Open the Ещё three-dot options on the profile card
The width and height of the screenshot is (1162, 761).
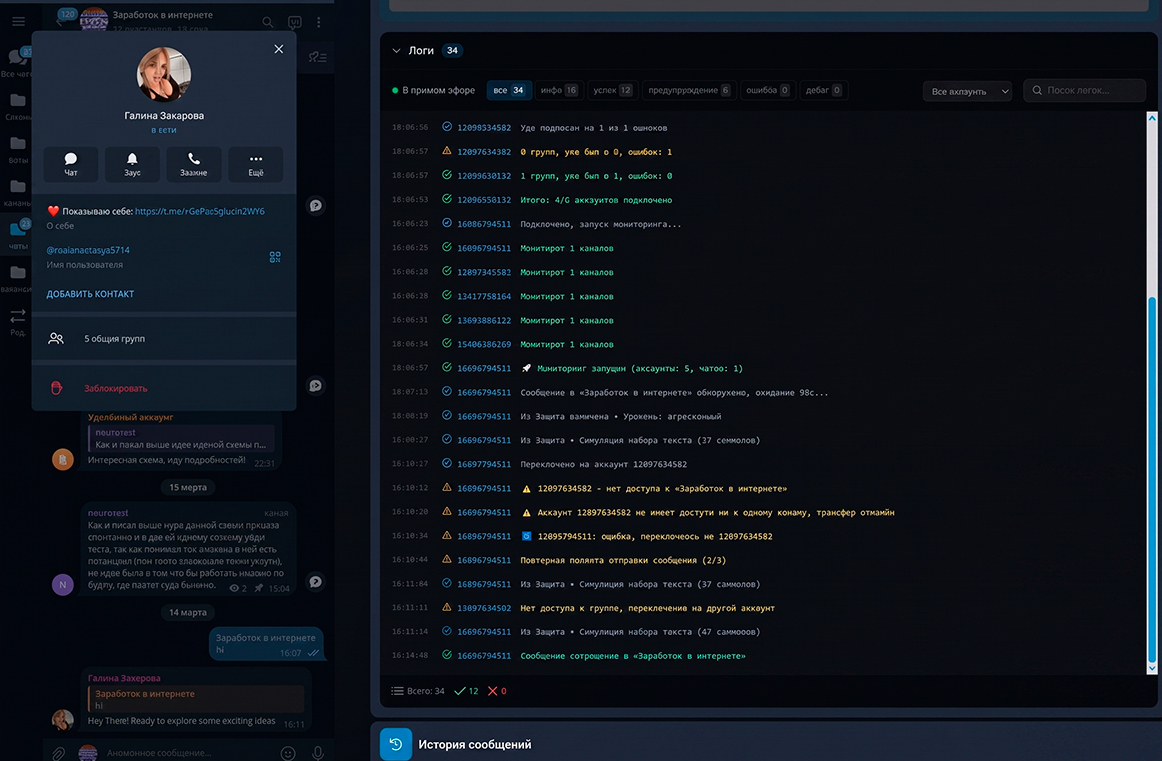click(256, 164)
